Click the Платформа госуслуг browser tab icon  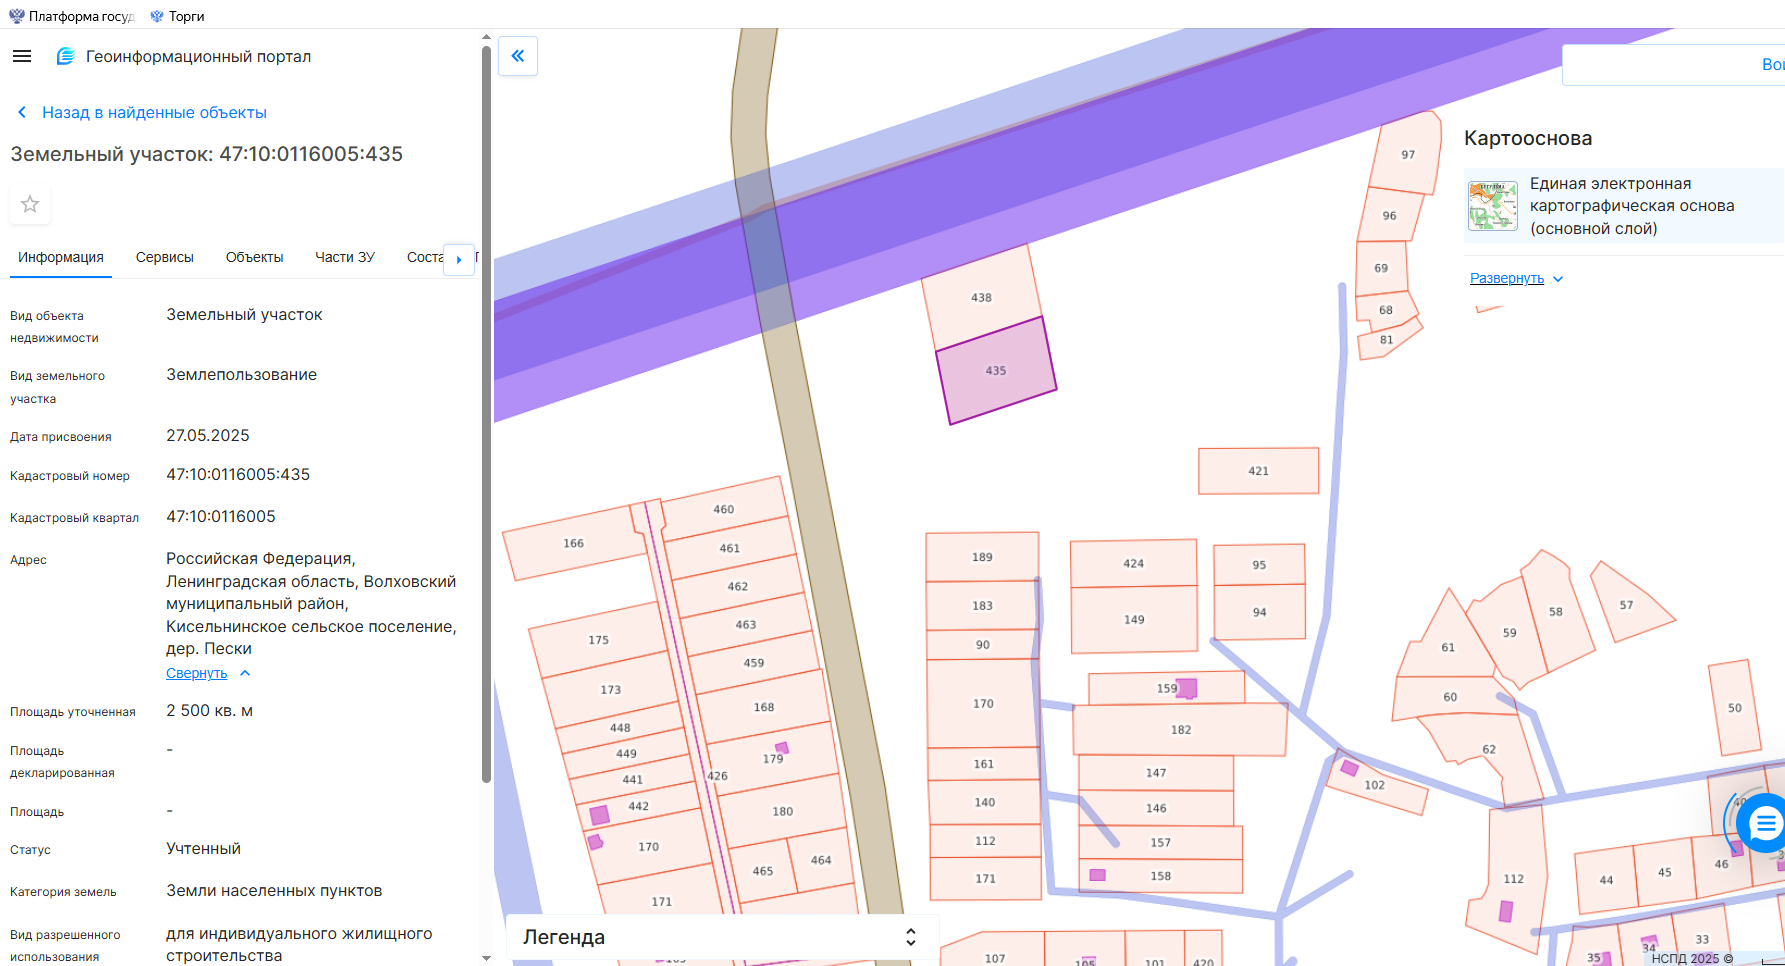(16, 16)
